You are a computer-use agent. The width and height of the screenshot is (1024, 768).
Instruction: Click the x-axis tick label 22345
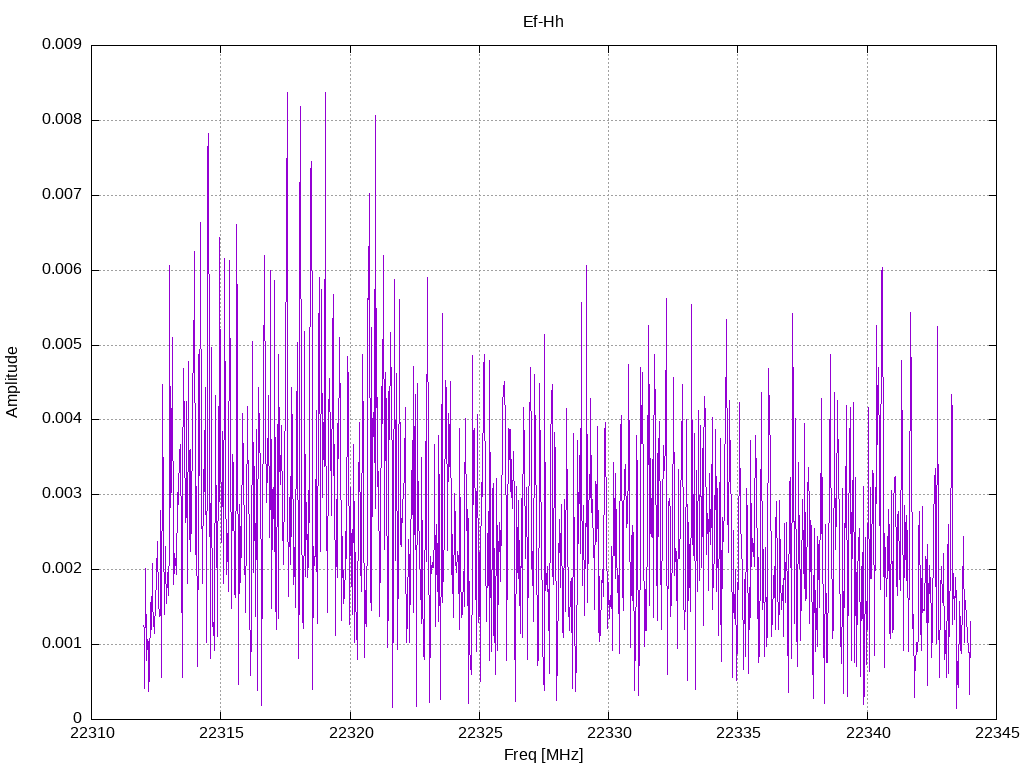coord(997,733)
